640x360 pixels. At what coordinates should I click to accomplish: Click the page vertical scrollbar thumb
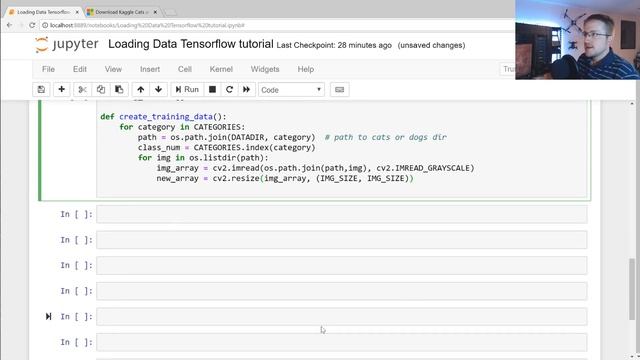click(x=632, y=289)
